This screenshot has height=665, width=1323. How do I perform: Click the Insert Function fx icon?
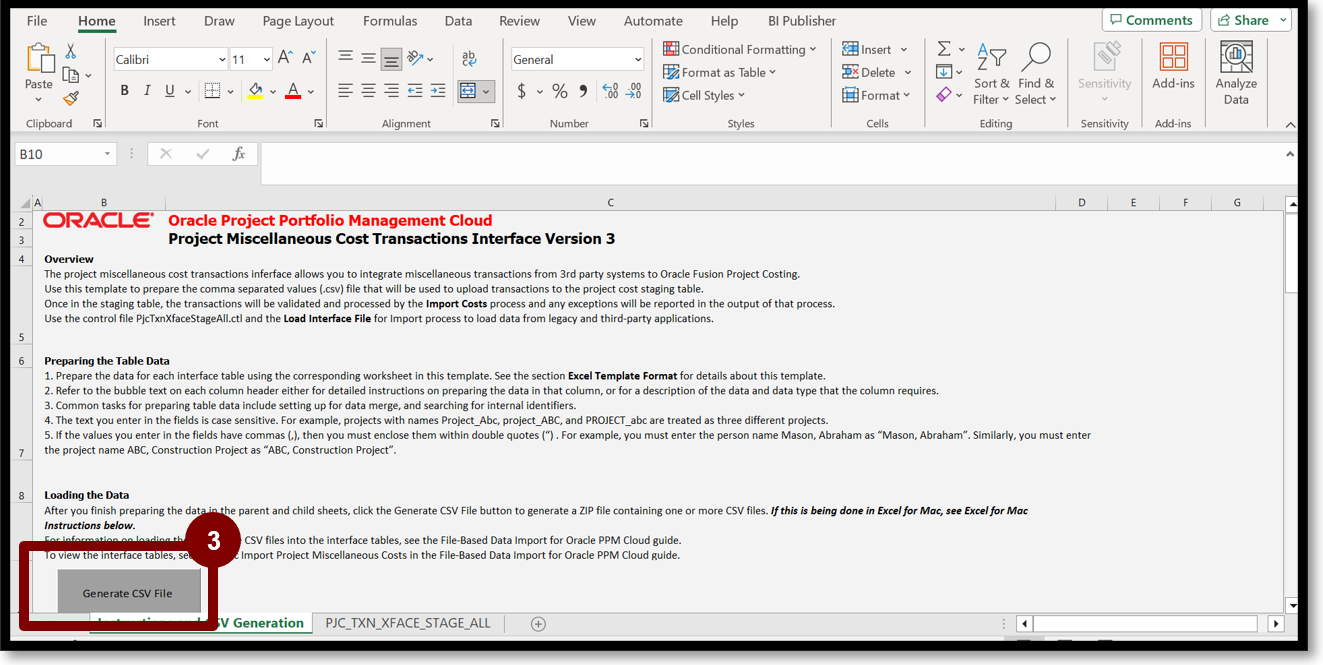[x=239, y=154]
